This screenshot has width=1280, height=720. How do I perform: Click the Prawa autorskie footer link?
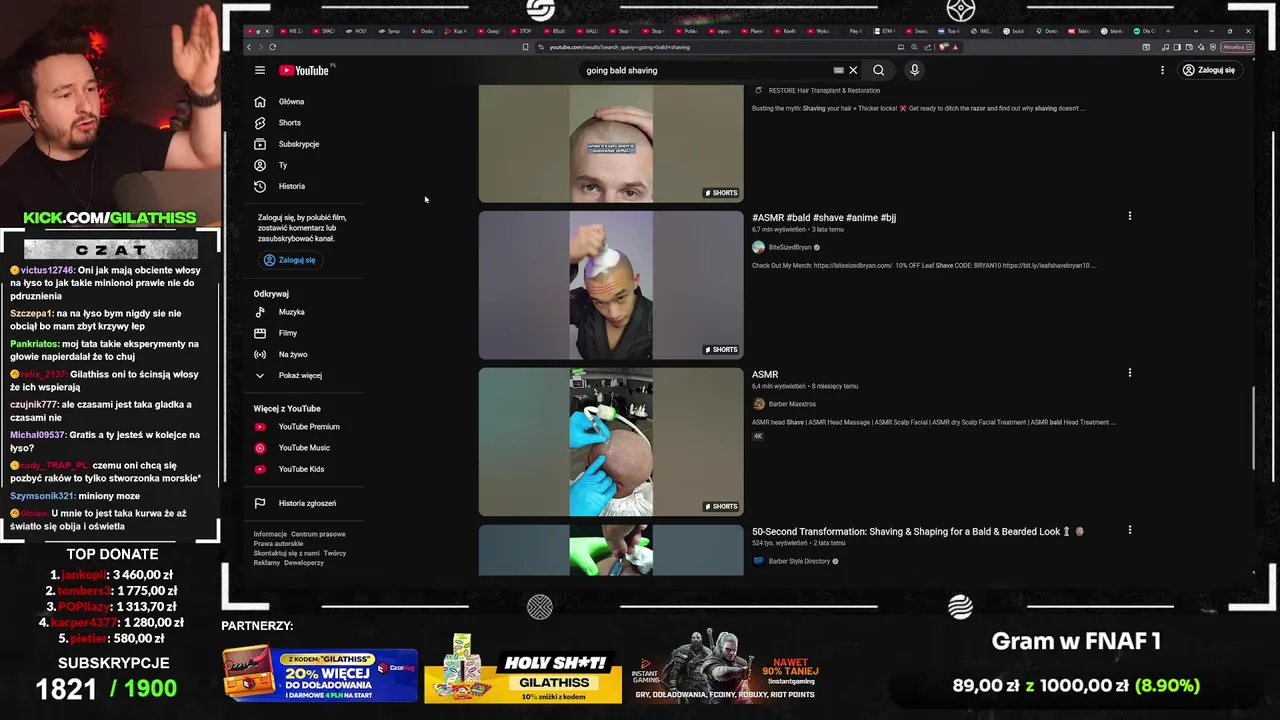(x=278, y=543)
